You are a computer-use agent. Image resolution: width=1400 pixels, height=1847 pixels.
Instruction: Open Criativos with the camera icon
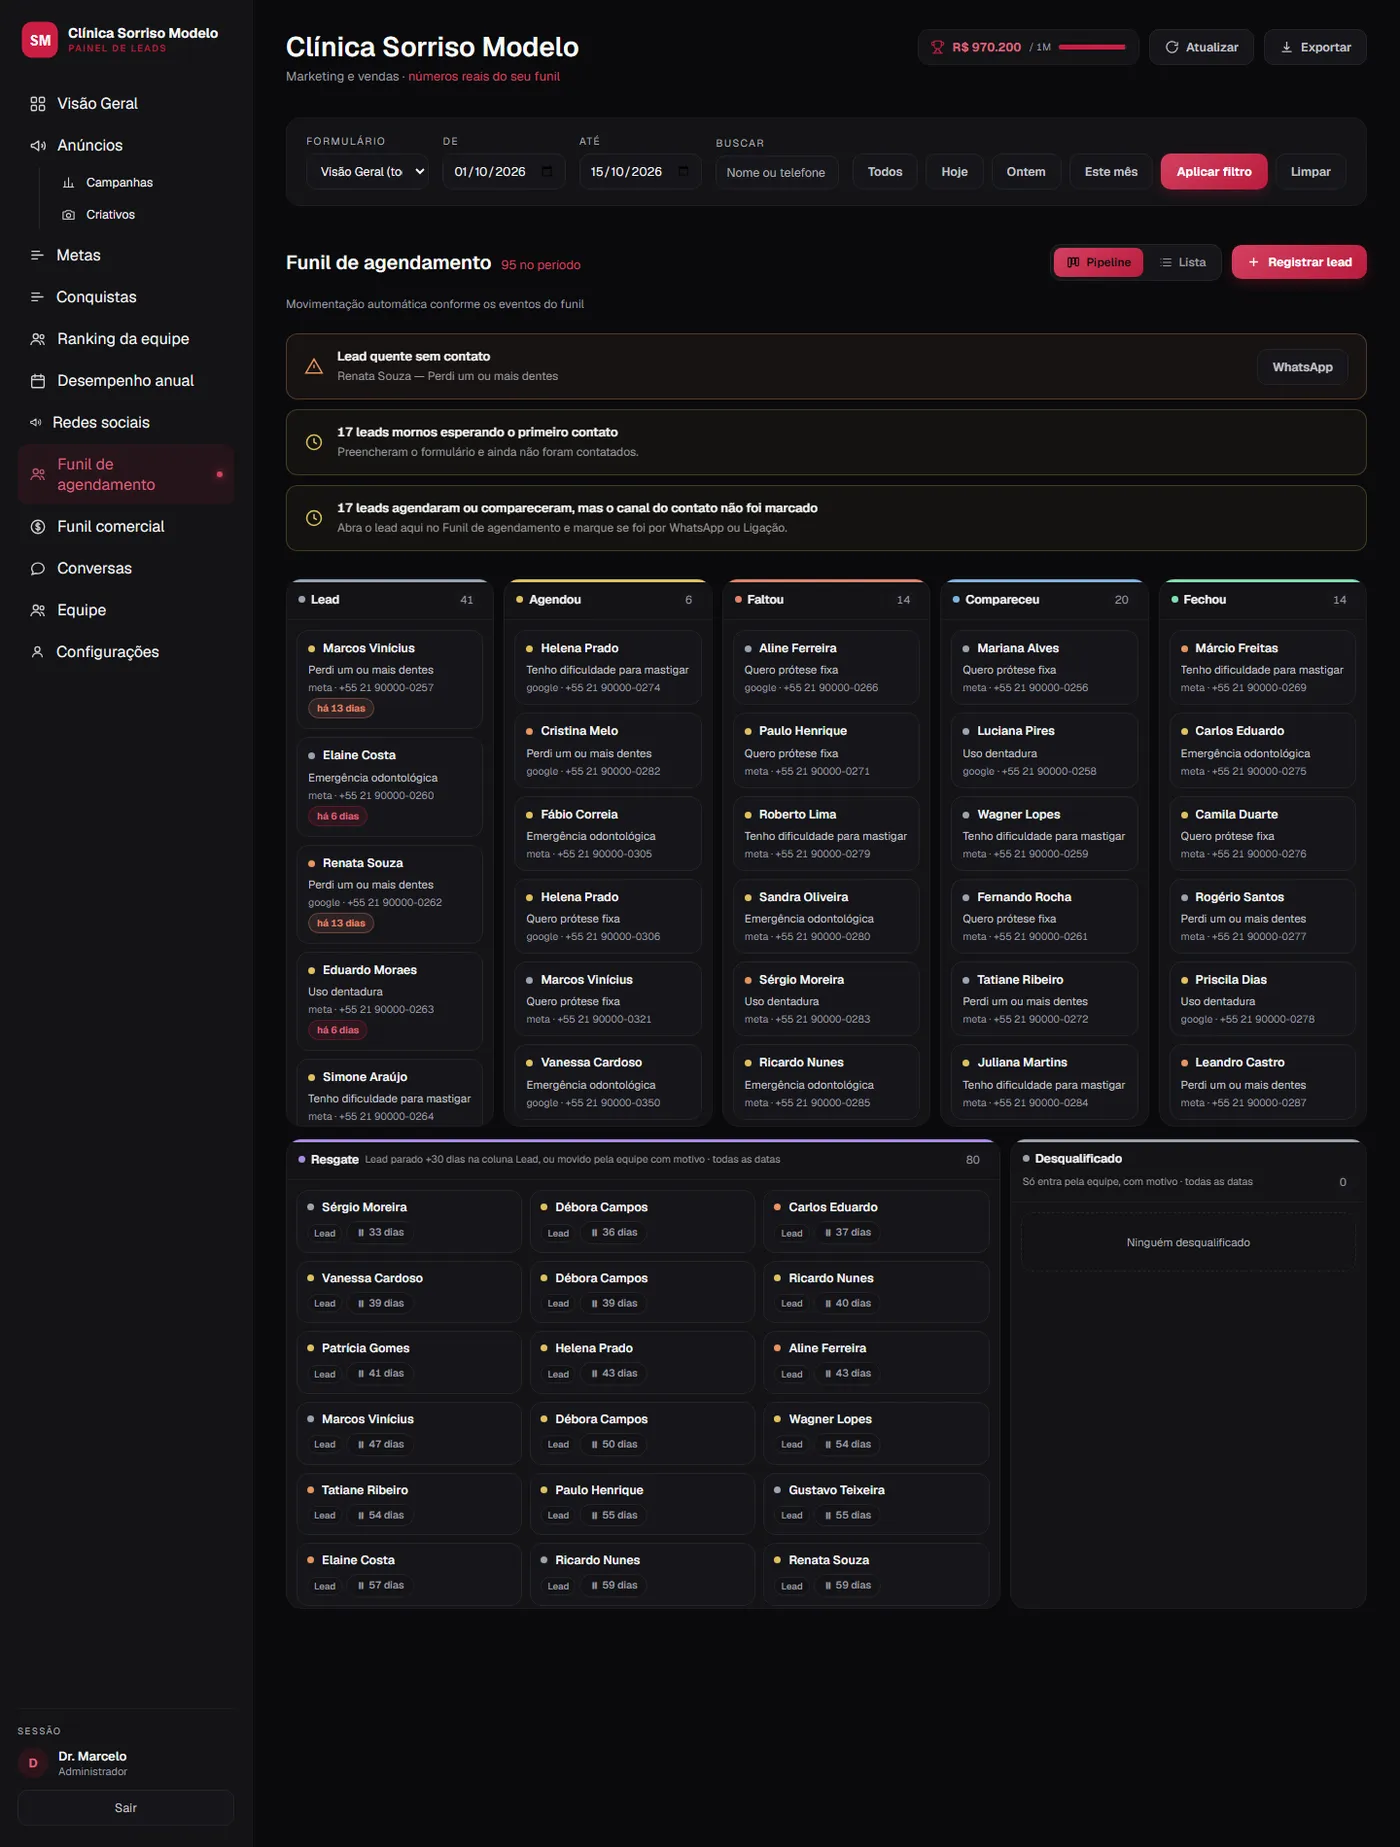coord(69,215)
